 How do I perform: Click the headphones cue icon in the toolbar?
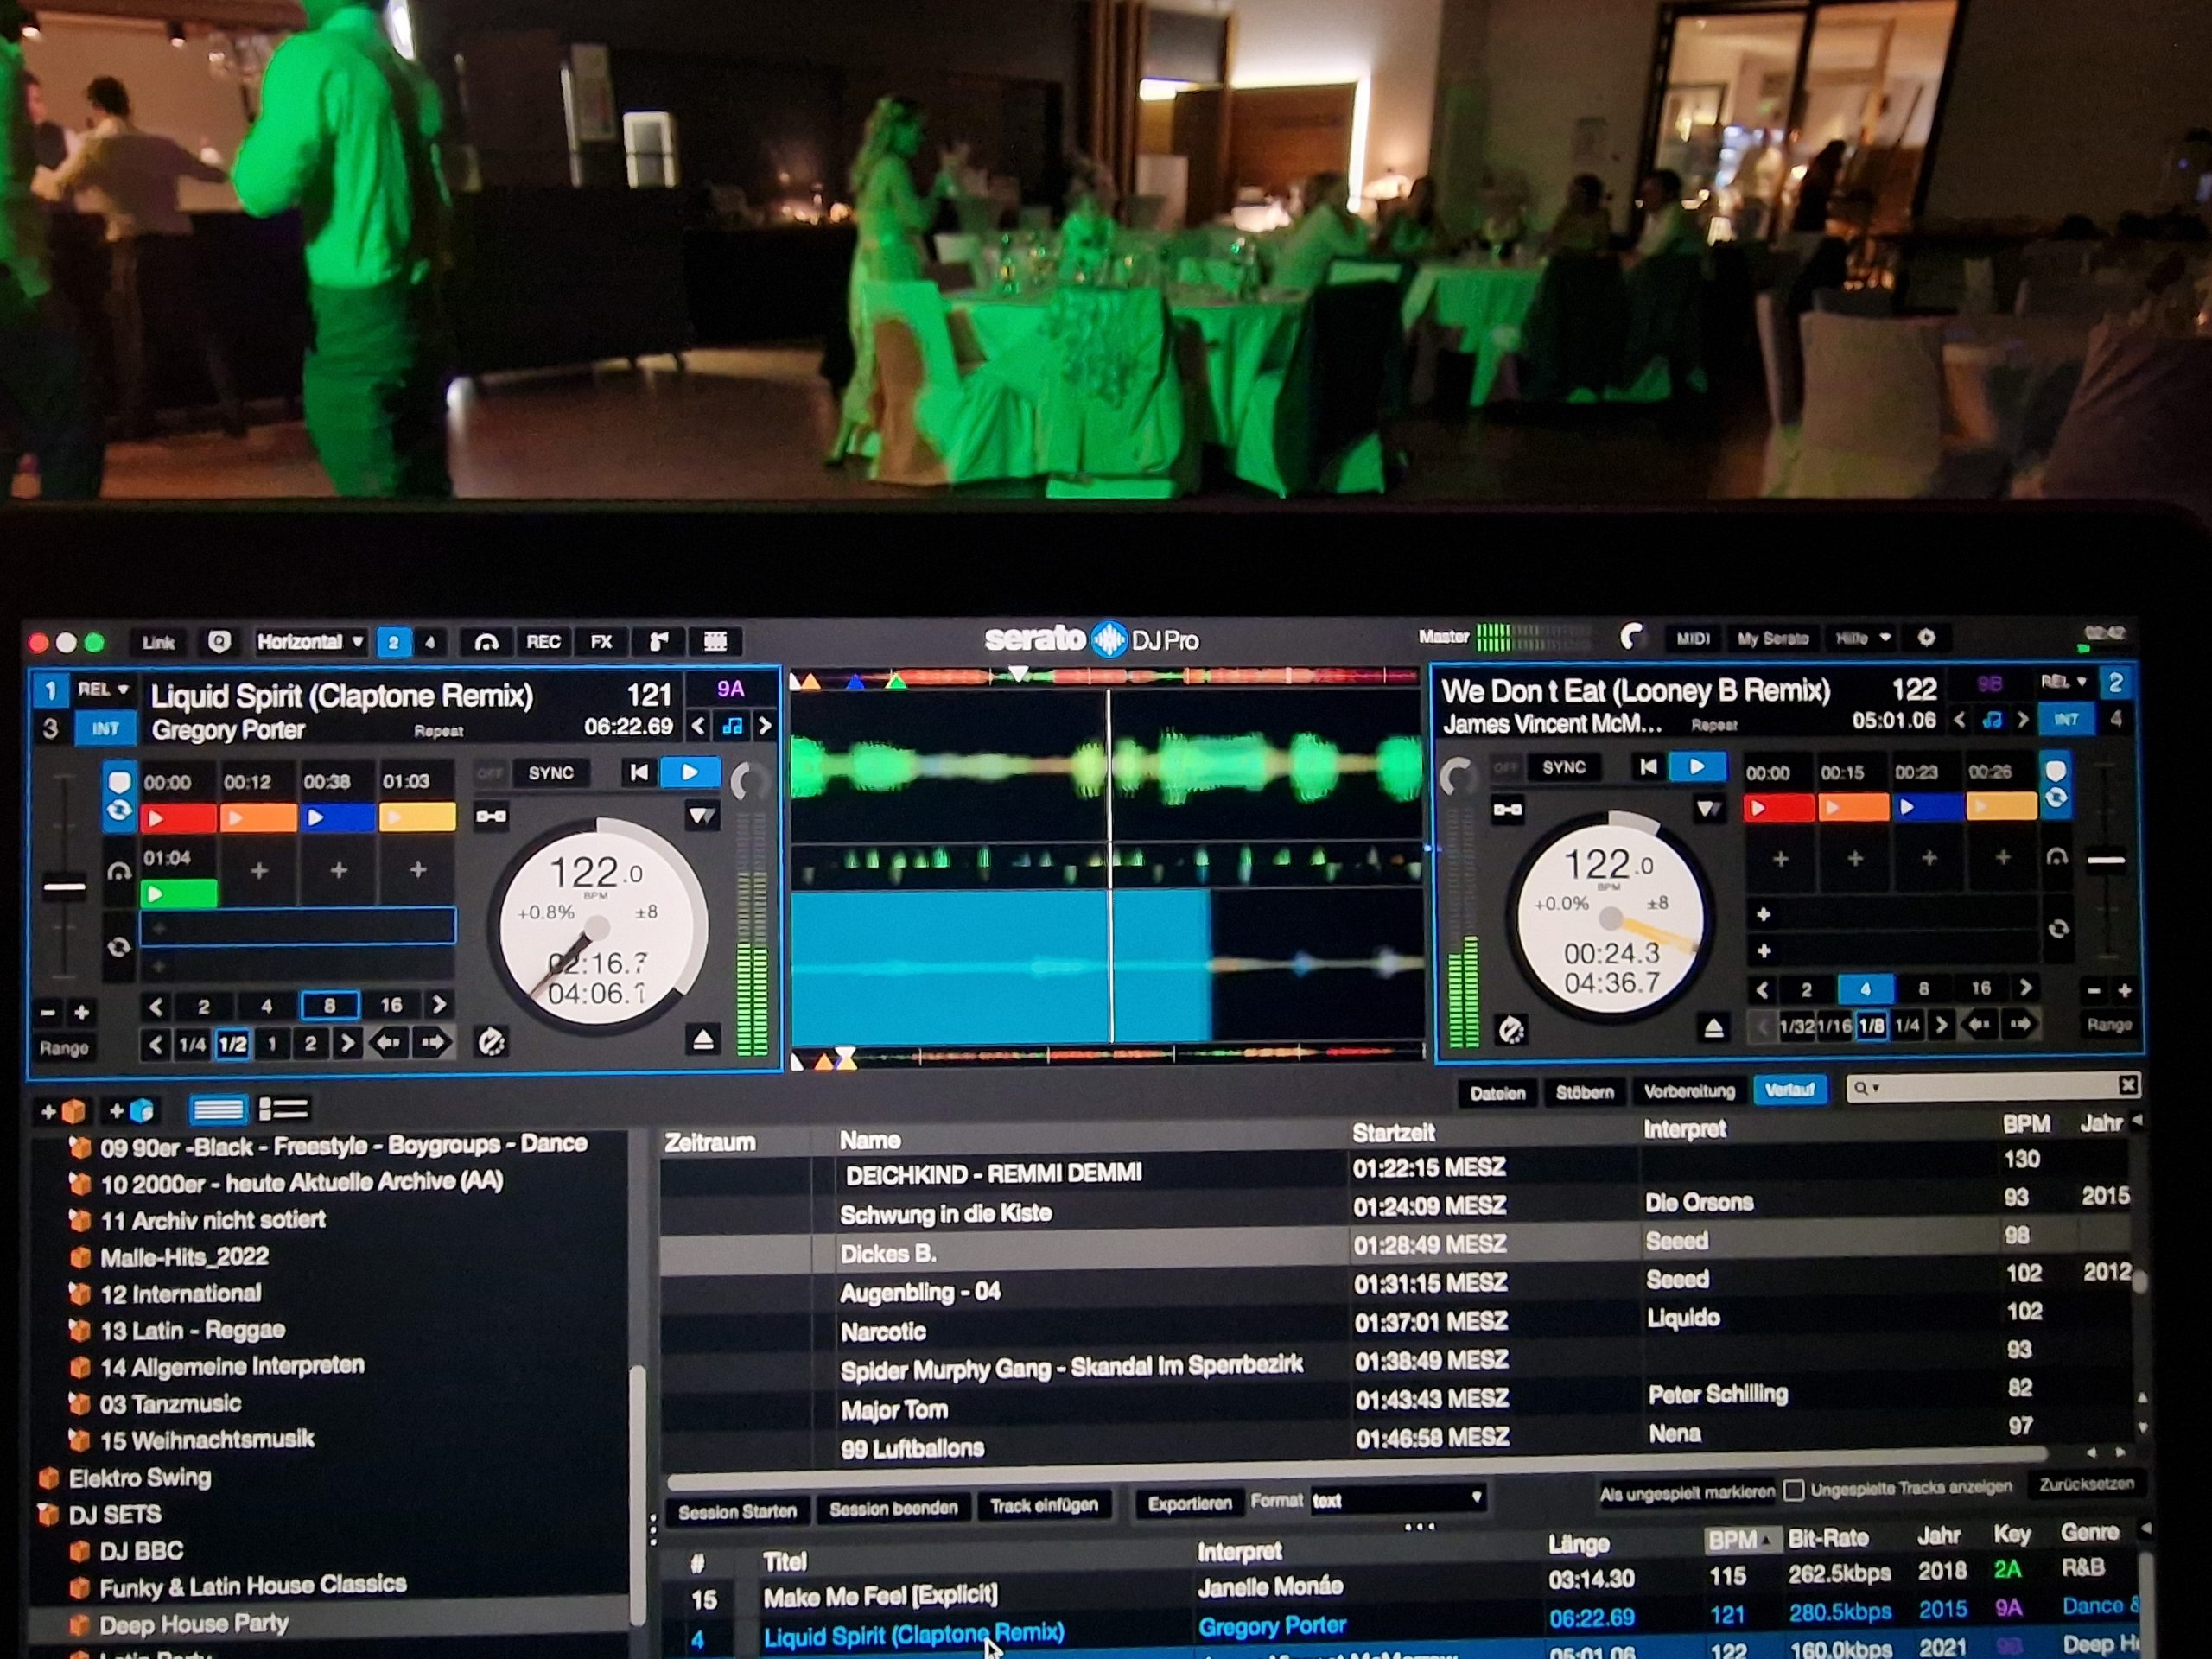(486, 642)
